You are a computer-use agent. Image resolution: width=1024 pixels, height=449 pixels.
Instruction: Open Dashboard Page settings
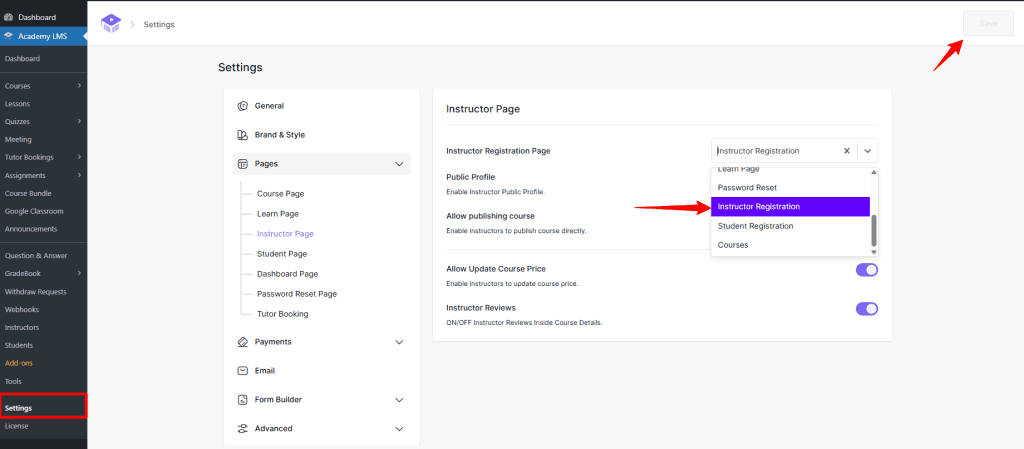coord(287,274)
